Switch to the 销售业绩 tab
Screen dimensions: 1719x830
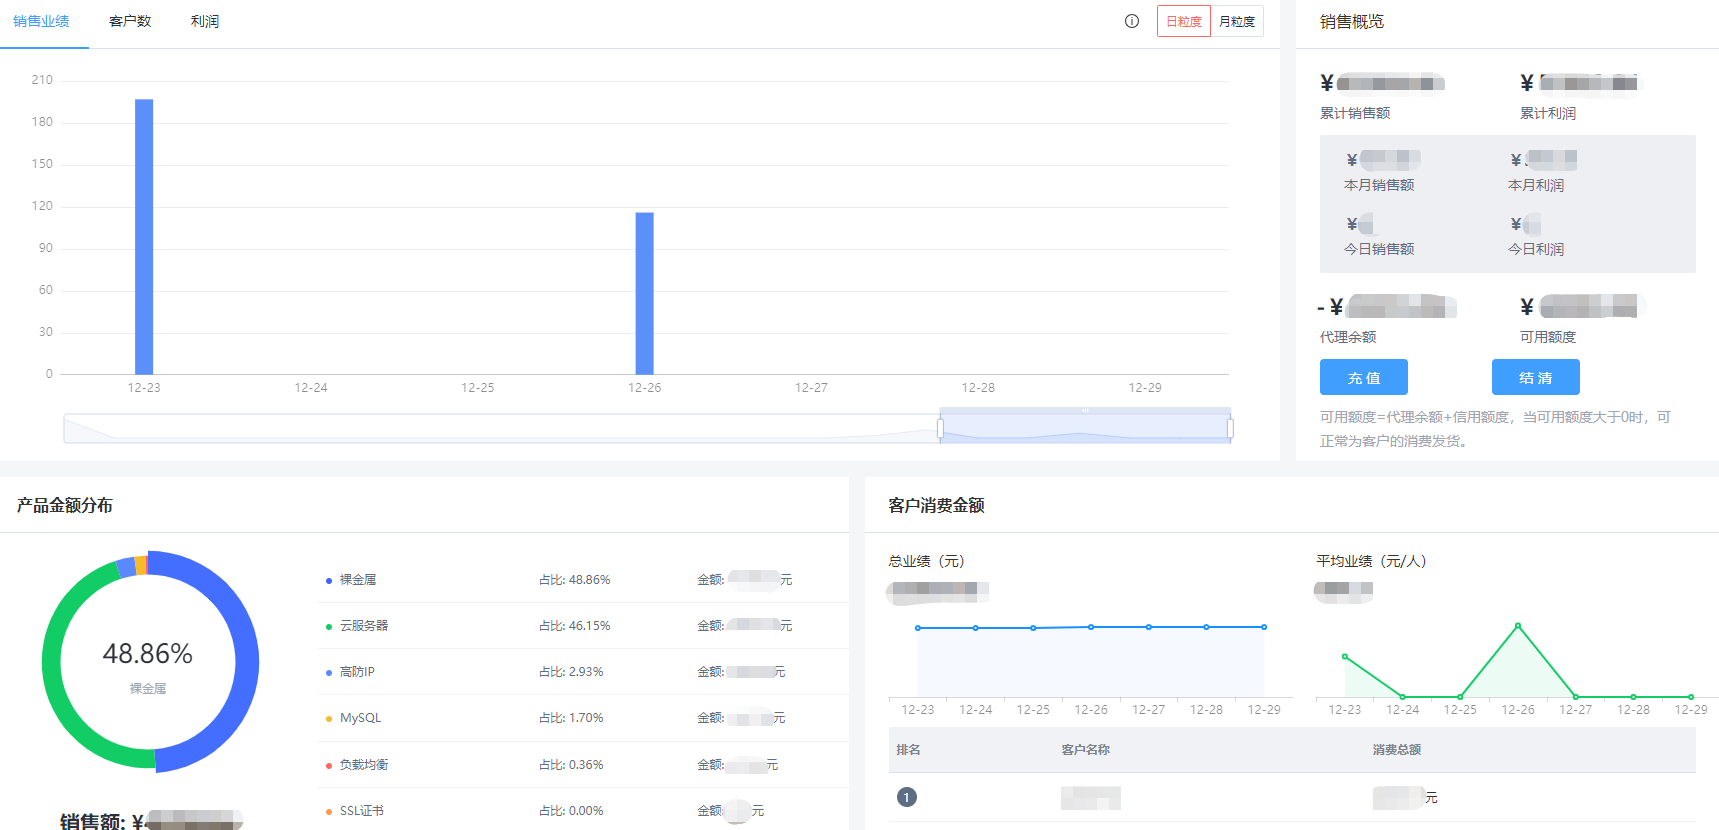42,21
